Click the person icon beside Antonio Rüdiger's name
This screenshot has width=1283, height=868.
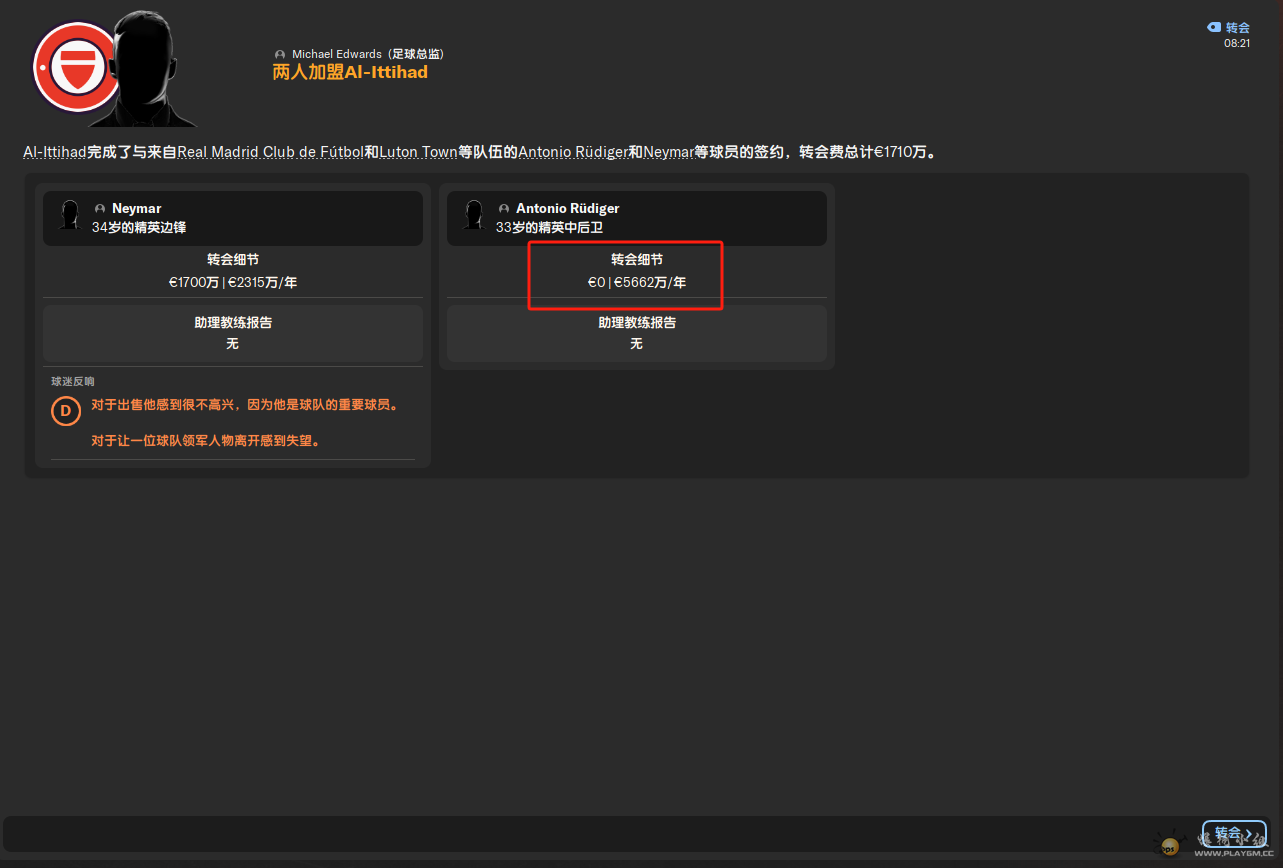click(504, 209)
